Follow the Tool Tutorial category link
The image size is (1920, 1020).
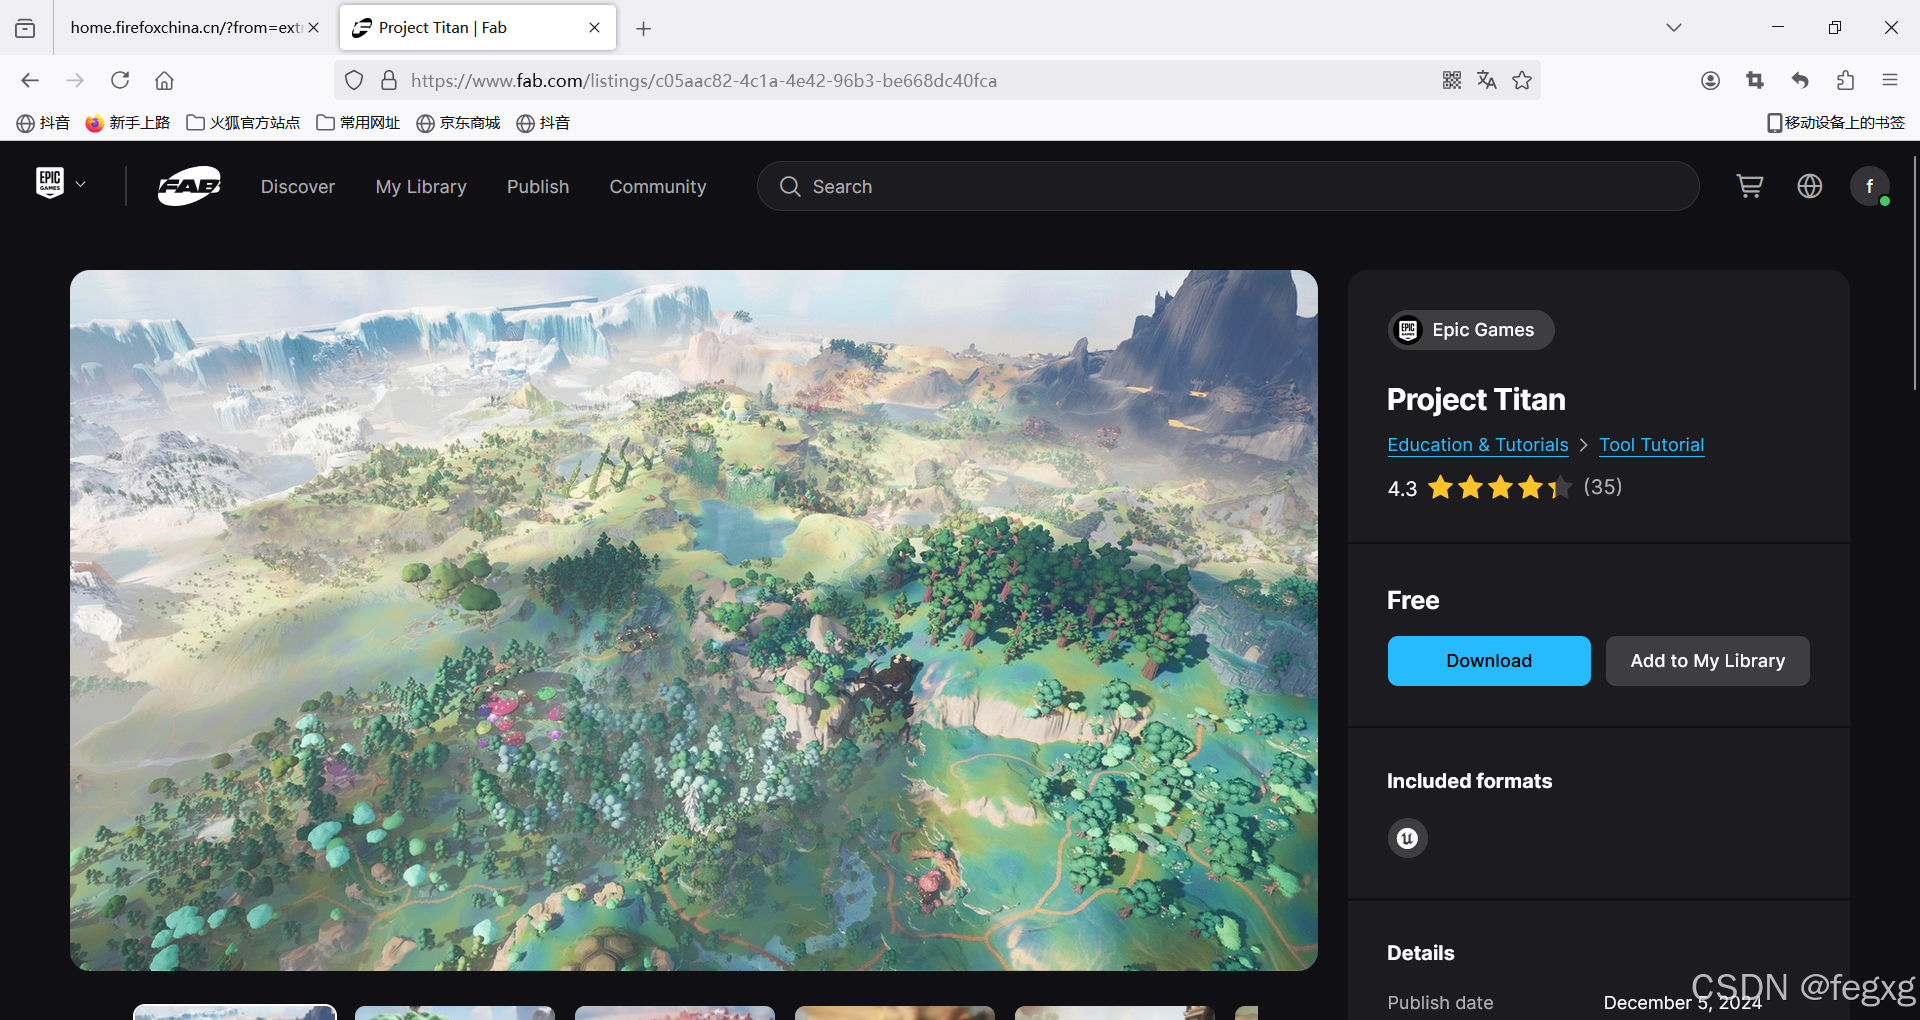pyautogui.click(x=1652, y=445)
